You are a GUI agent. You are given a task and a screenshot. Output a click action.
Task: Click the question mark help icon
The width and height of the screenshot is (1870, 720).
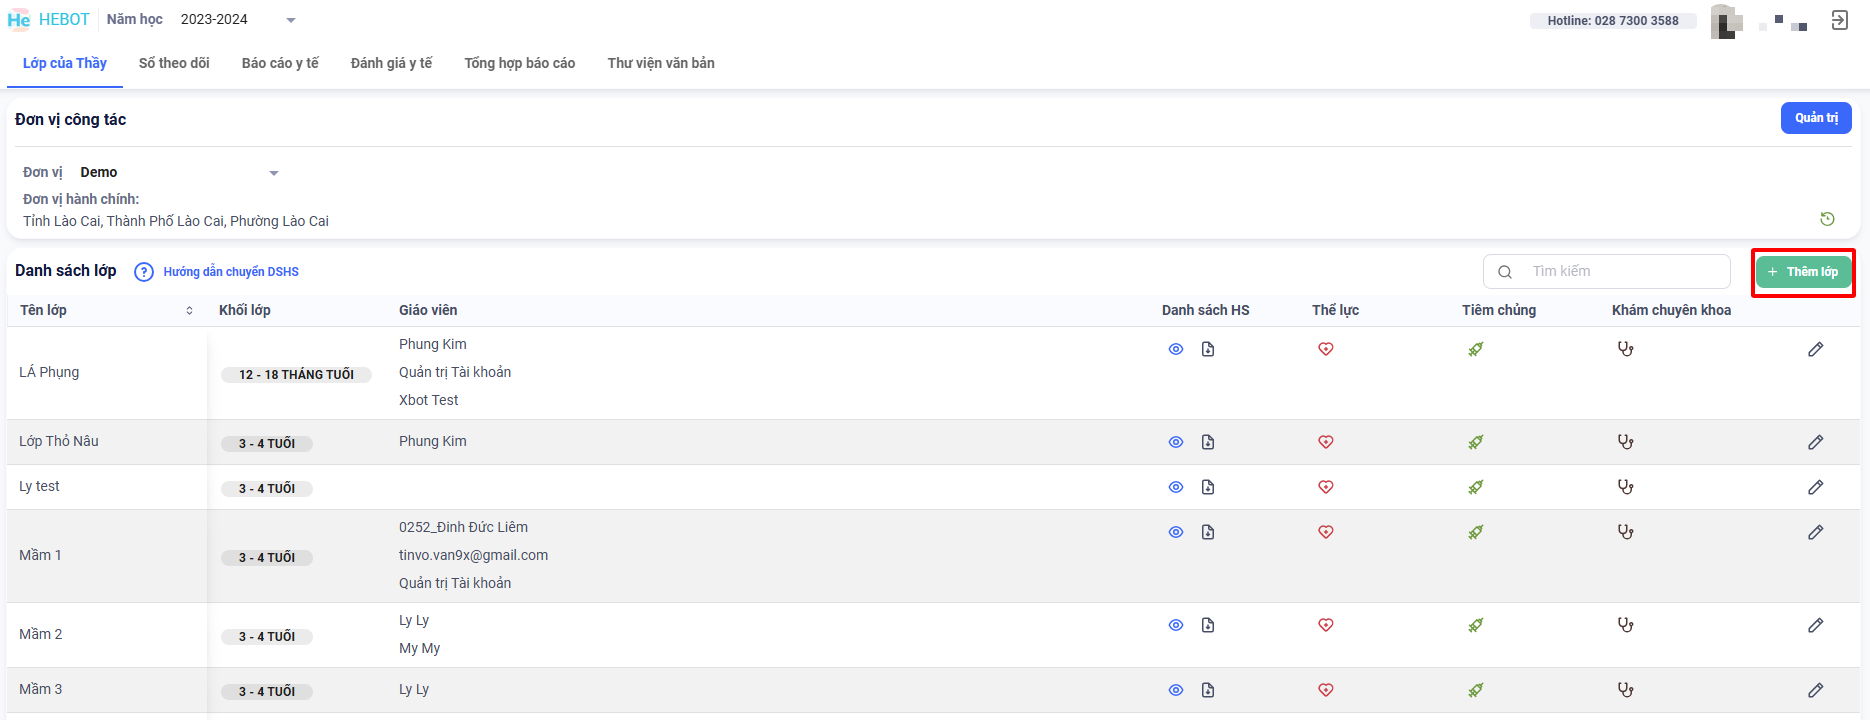click(x=144, y=272)
